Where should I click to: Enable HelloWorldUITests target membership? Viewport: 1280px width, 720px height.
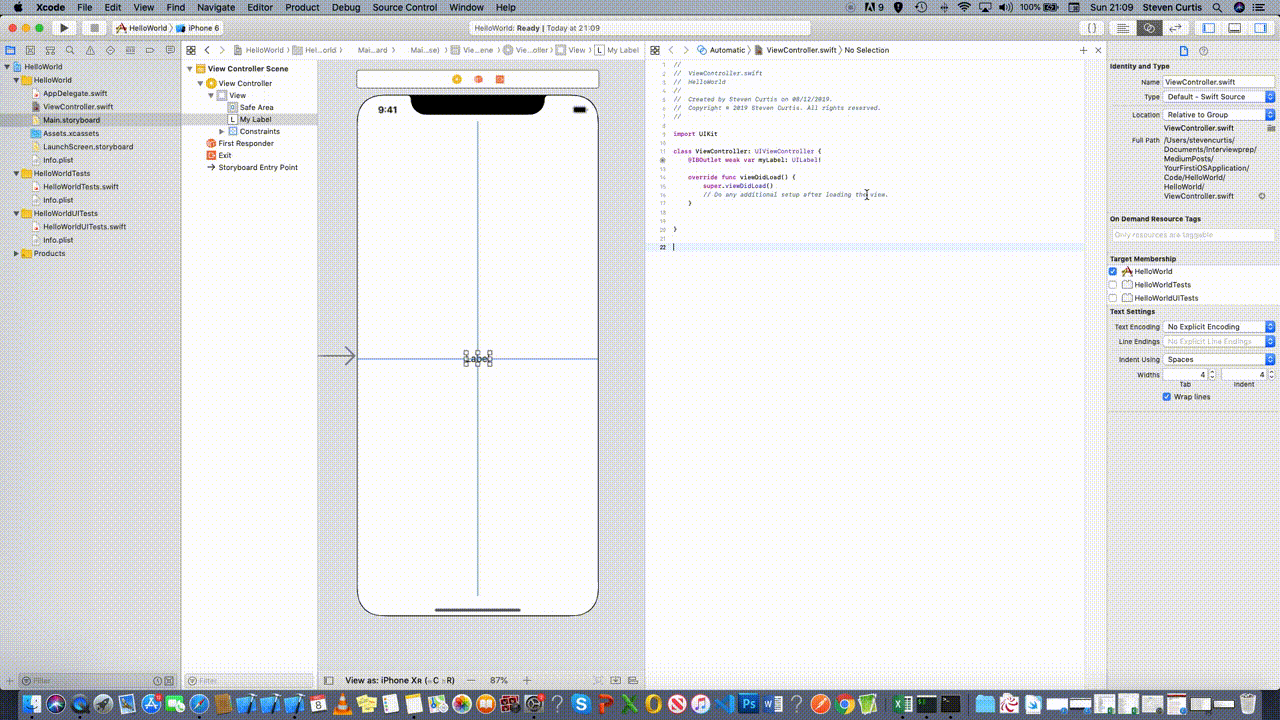click(1113, 298)
